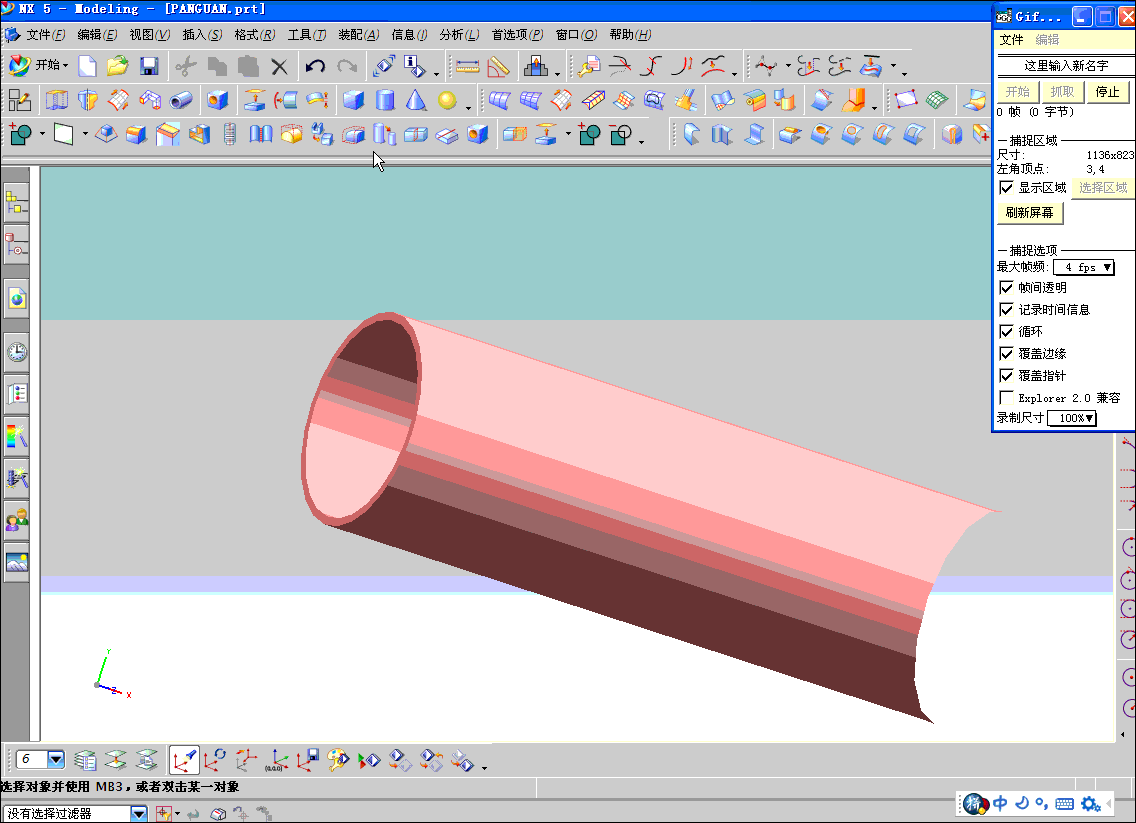Toggle 记录时间信息 checkbox

click(x=1006, y=309)
